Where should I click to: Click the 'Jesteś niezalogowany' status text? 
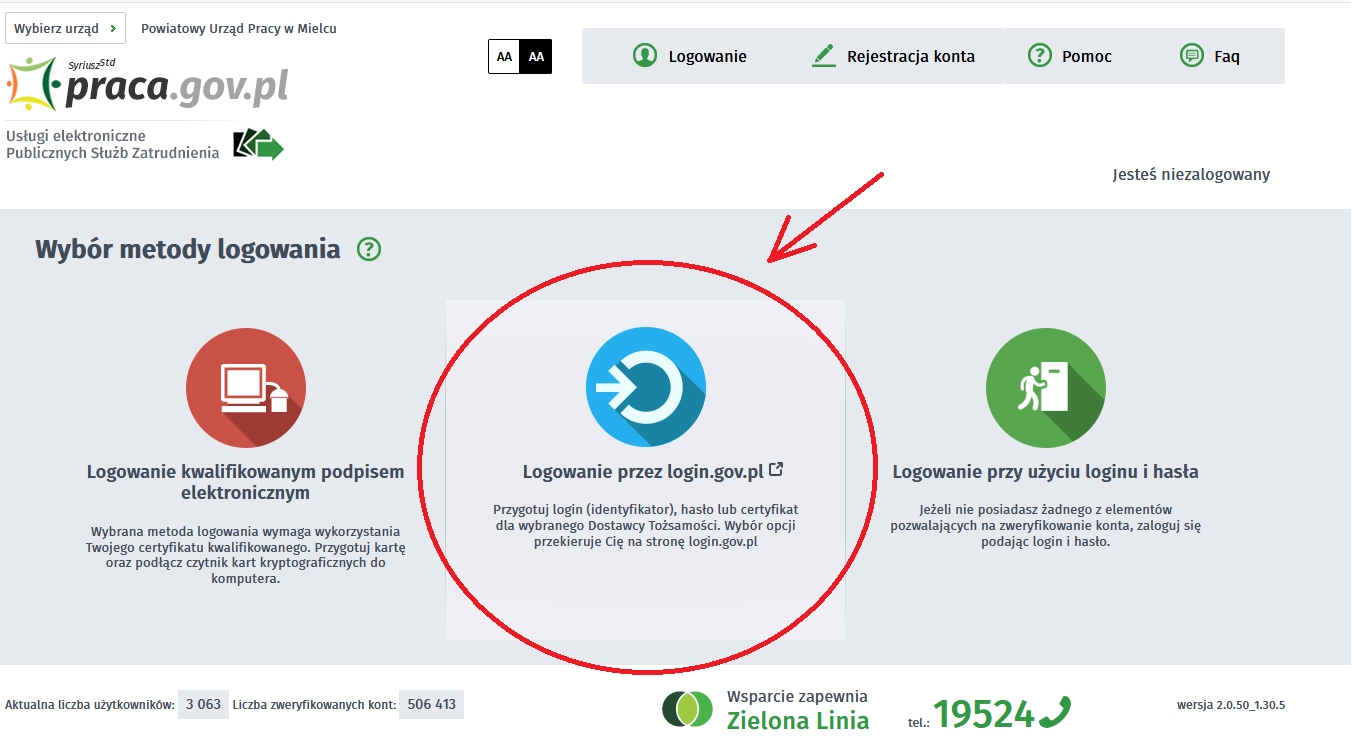click(1191, 174)
